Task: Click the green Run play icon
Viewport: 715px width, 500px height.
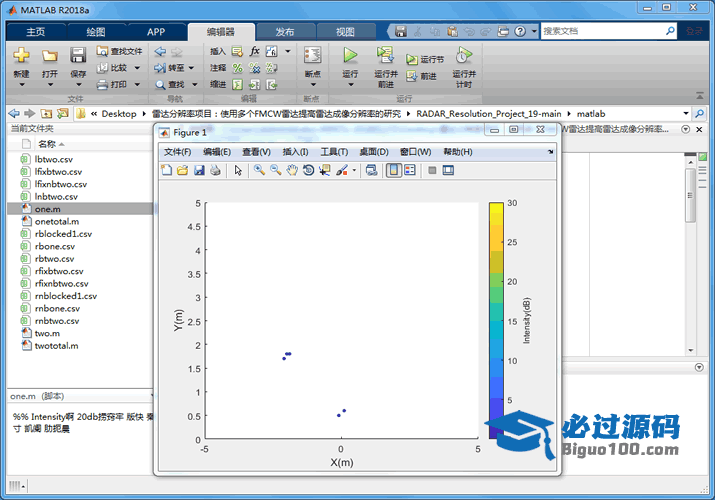Action: tap(350, 55)
